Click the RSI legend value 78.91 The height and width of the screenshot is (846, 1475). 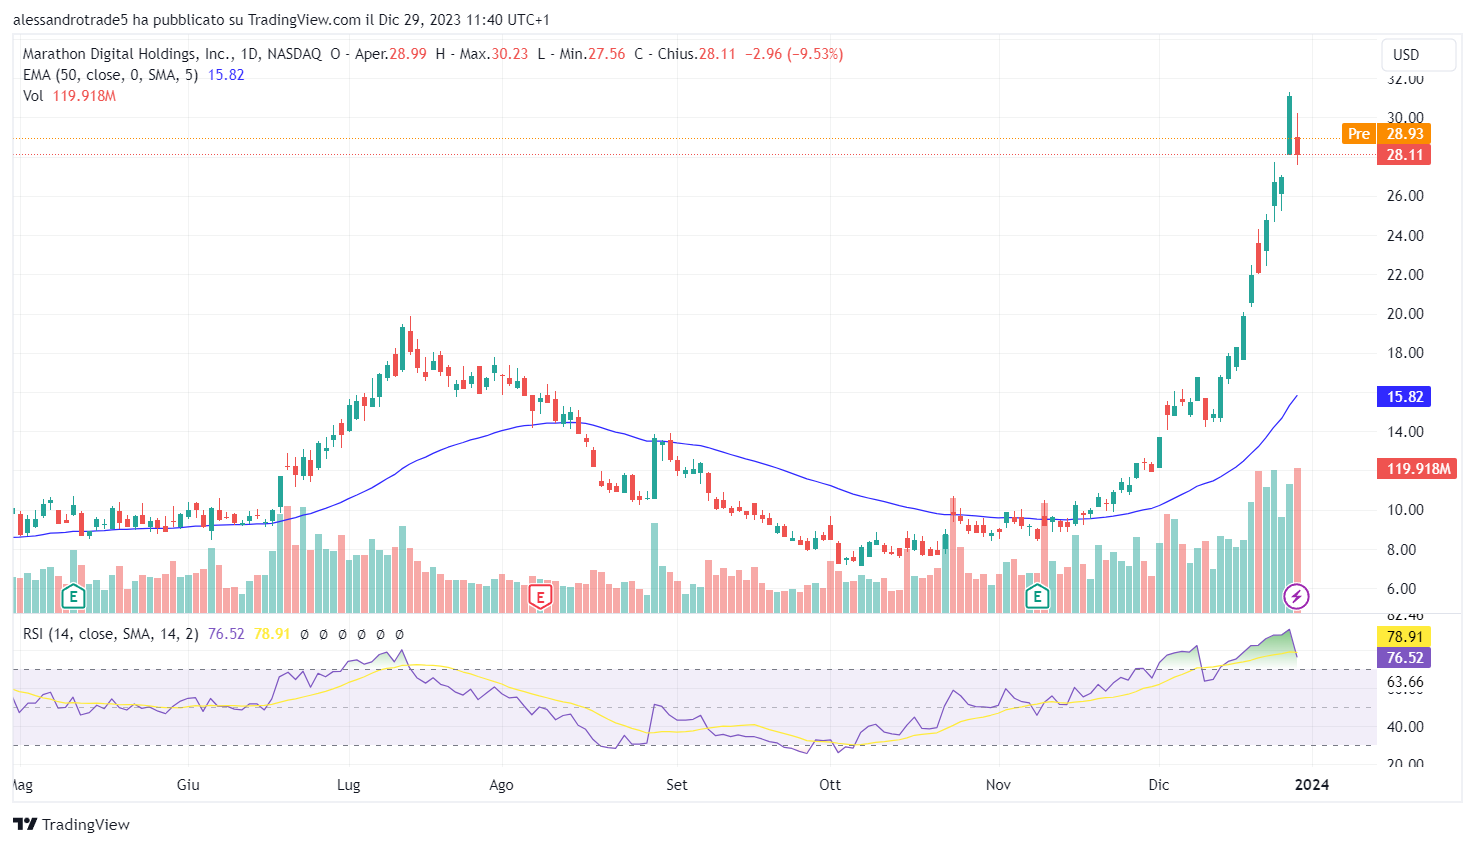point(272,634)
